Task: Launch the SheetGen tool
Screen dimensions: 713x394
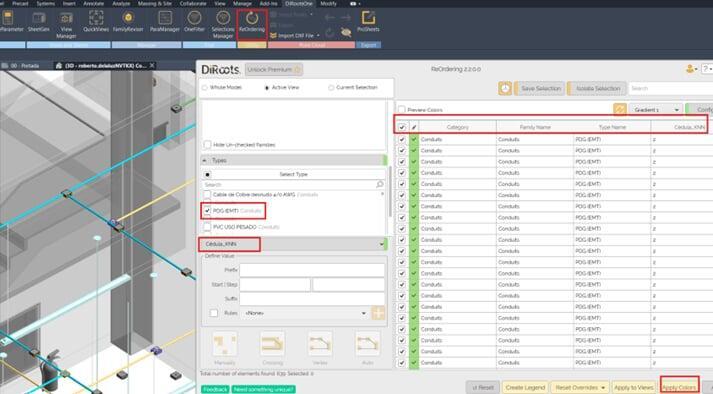Action: (39, 22)
